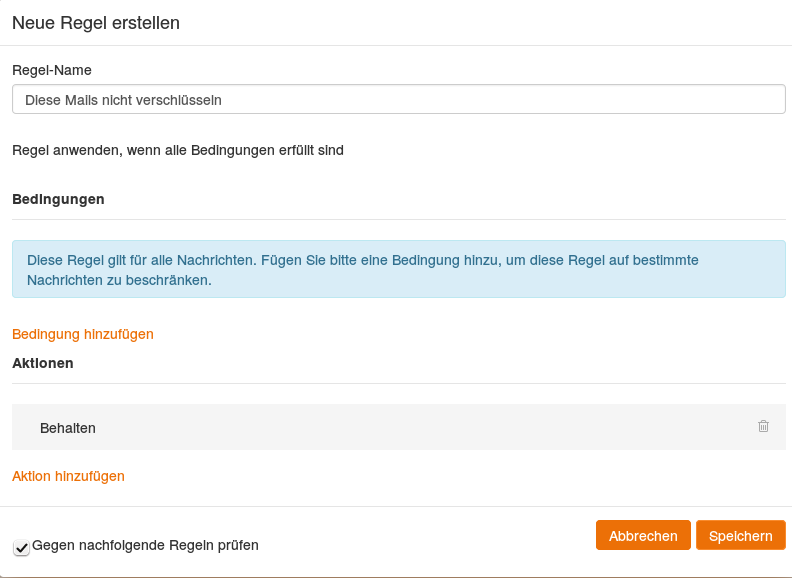Delete the Behalten action with trash icon
Image resolution: width=792 pixels, height=579 pixels.
(763, 426)
